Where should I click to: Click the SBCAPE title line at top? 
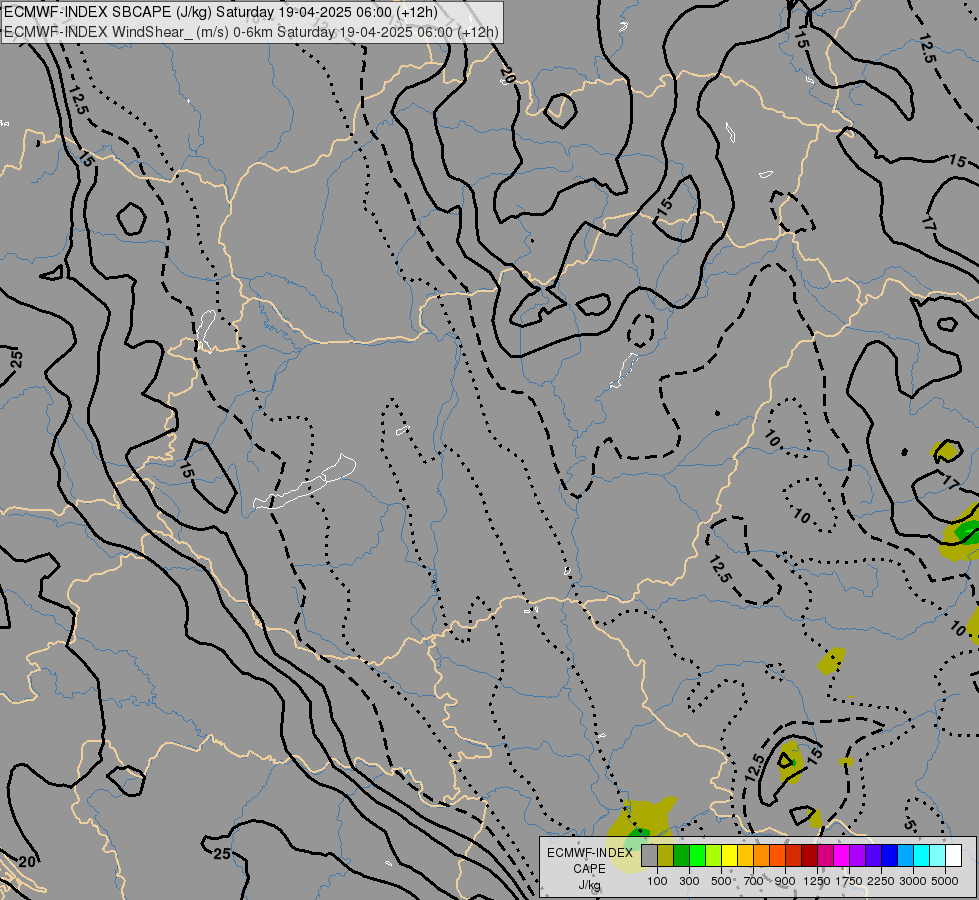point(221,12)
